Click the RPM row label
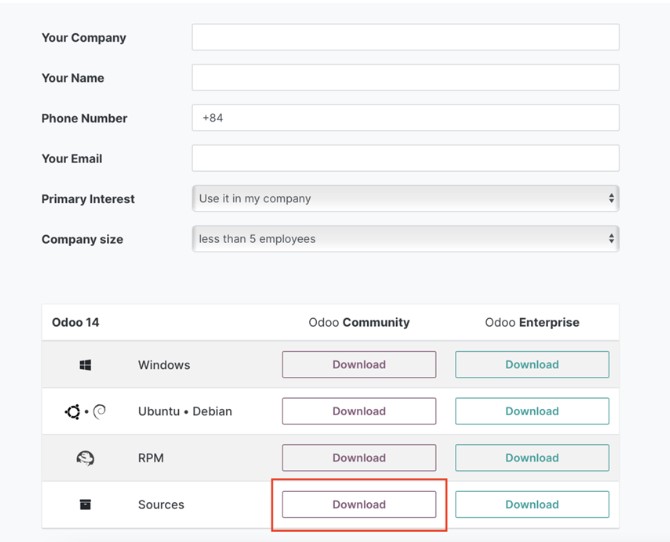The width and height of the screenshot is (670, 542). click(151, 458)
